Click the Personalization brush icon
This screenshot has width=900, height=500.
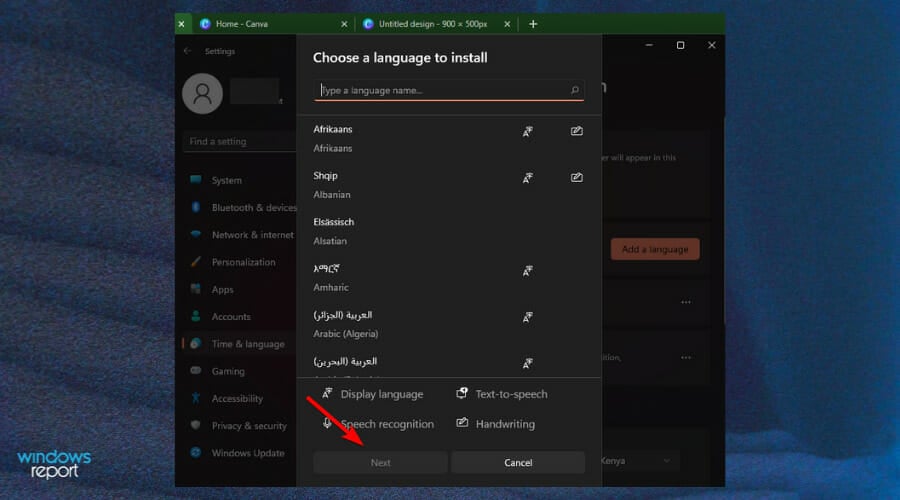click(x=196, y=261)
